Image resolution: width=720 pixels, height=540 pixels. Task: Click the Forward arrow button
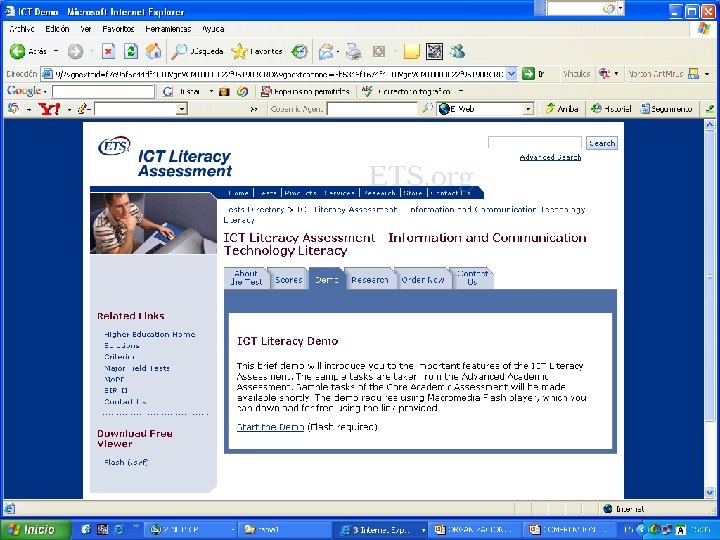[x=75, y=51]
